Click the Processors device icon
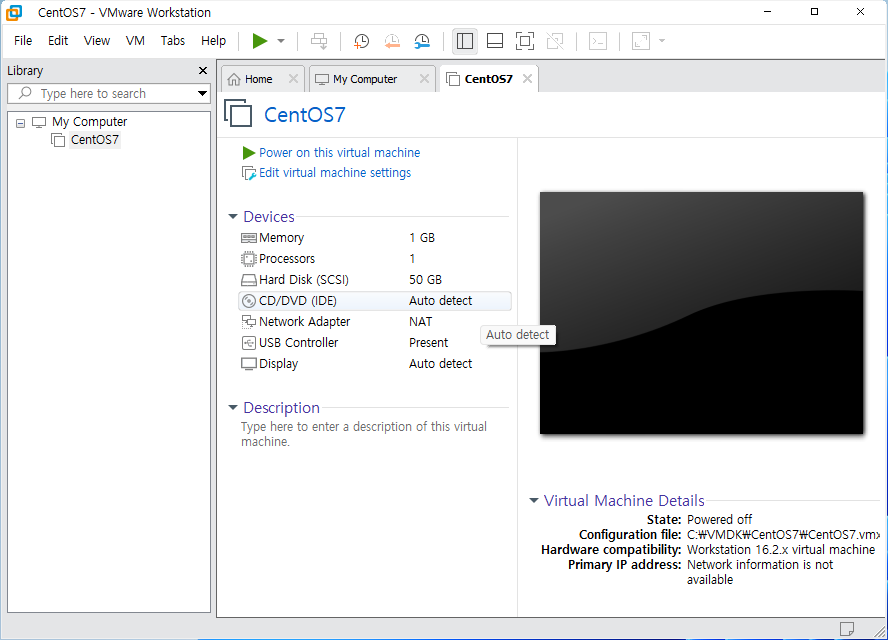Screen dimensions: 888x640 249,259
